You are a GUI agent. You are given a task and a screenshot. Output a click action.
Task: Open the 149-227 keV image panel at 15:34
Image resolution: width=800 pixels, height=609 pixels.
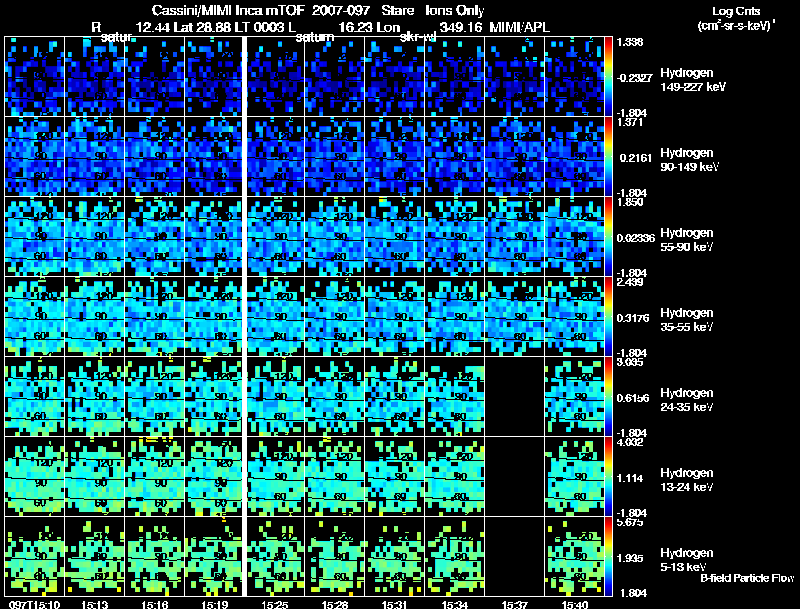455,77
